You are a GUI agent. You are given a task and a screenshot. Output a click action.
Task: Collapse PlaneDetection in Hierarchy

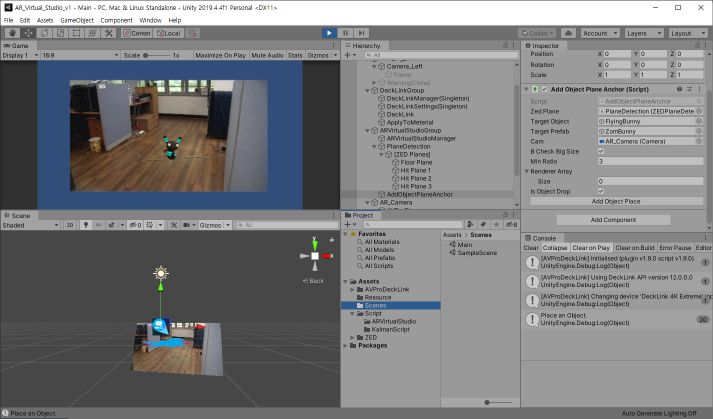tap(374, 146)
